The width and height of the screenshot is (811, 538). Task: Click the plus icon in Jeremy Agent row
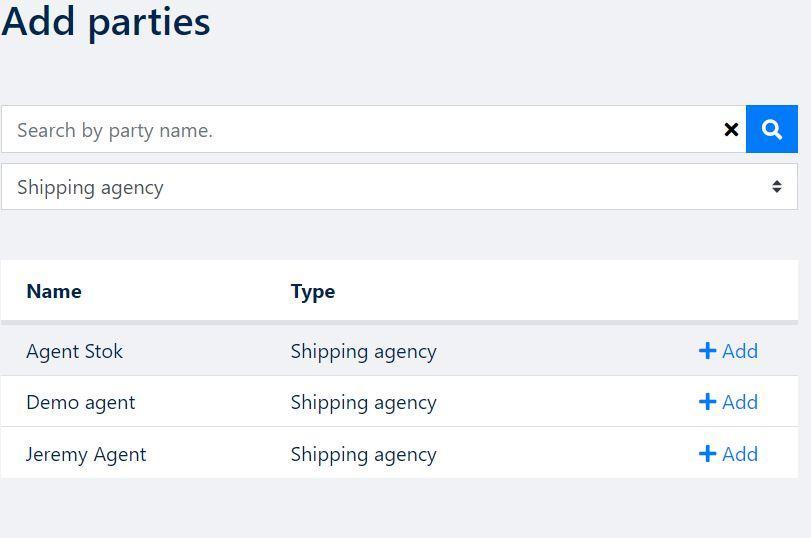point(707,454)
